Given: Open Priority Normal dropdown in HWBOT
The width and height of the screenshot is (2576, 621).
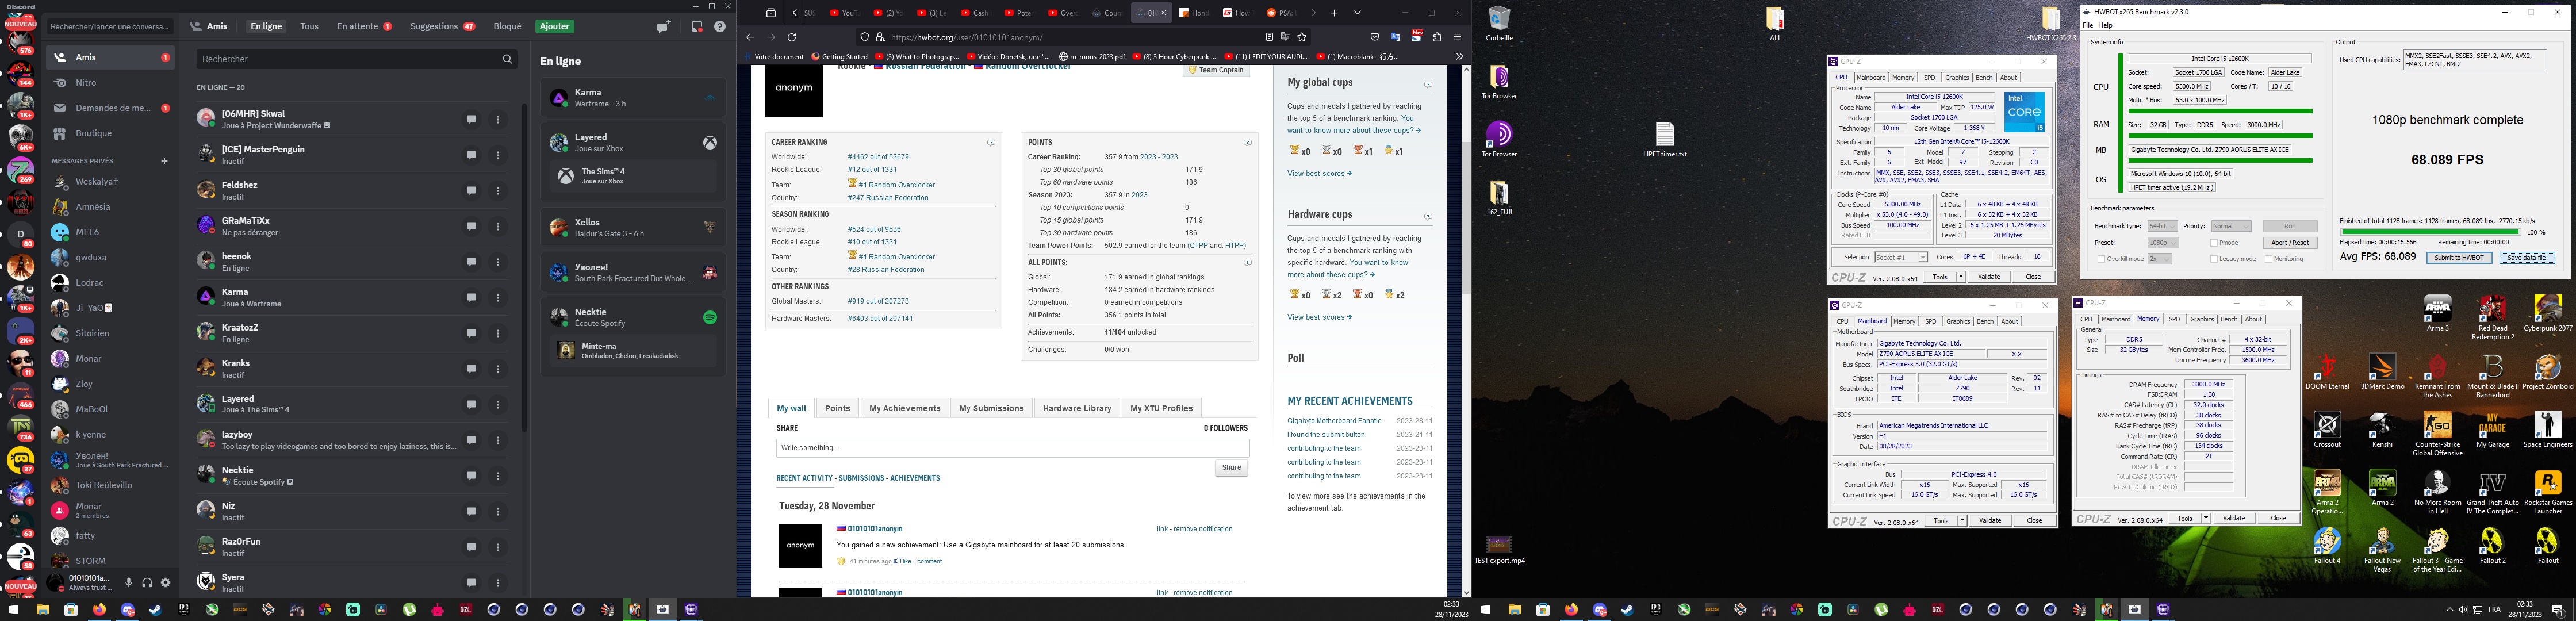Looking at the screenshot, I should coord(2231,226).
